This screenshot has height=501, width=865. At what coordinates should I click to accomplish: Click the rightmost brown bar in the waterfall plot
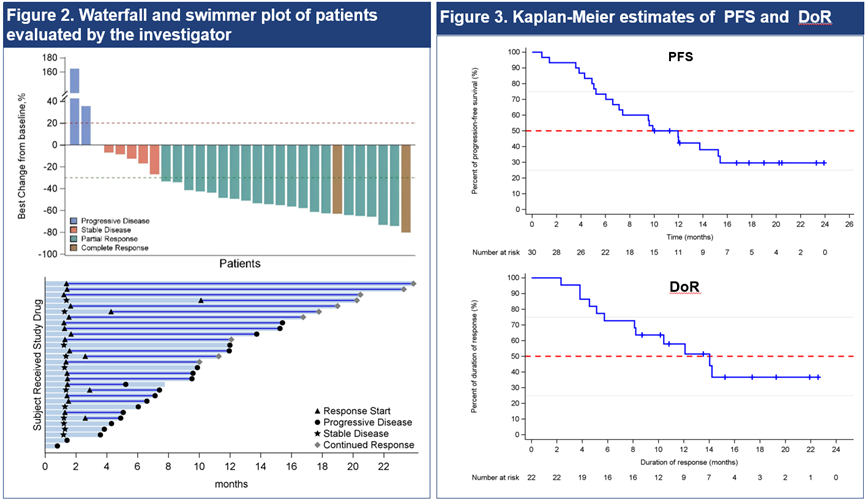406,189
